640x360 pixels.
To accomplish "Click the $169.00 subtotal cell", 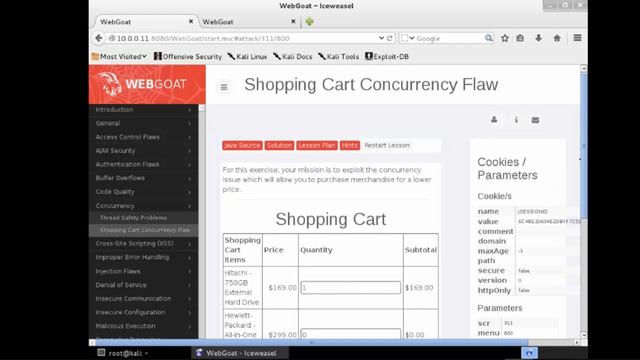I will [x=420, y=287].
